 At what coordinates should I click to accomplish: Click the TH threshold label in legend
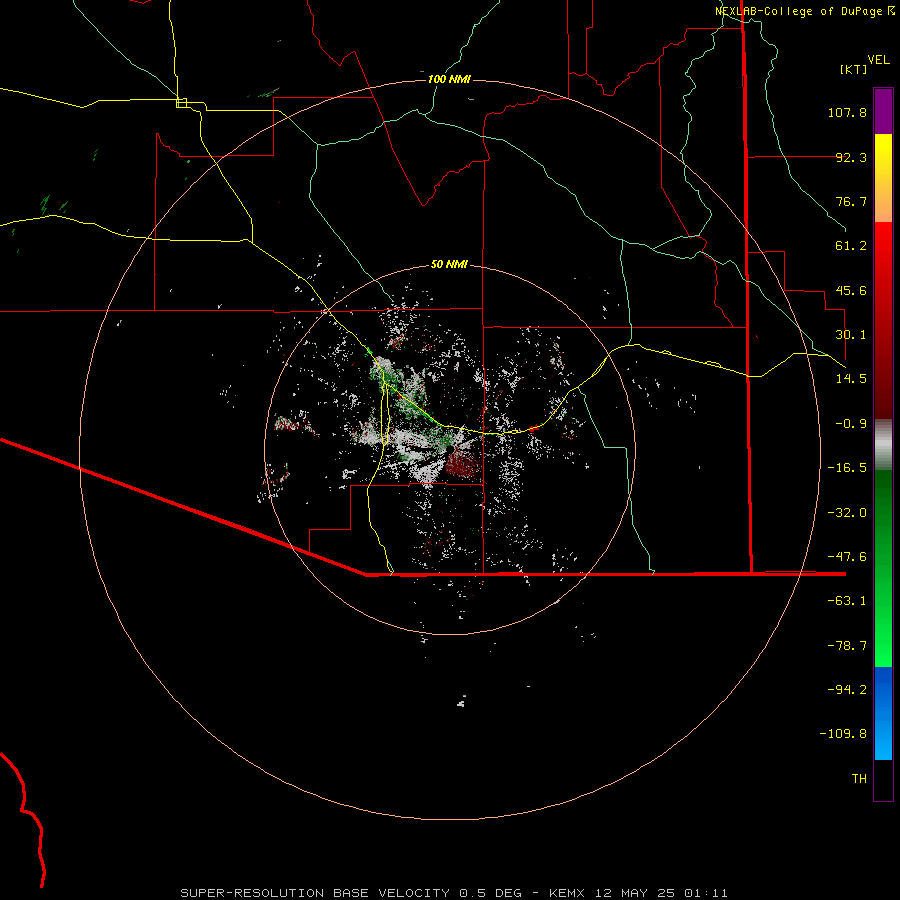(x=859, y=779)
